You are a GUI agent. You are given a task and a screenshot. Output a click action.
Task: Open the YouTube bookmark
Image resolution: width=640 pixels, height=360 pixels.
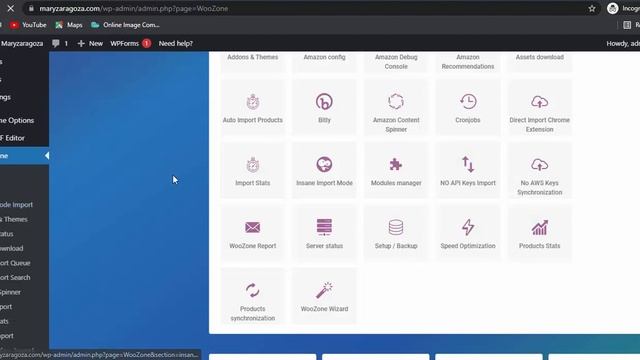[28, 25]
